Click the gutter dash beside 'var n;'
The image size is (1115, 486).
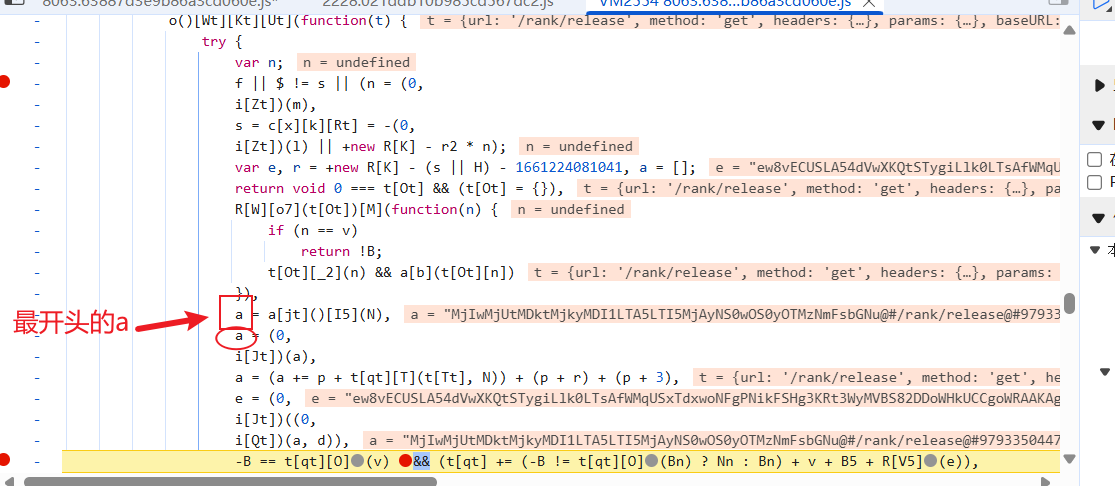pos(37,63)
